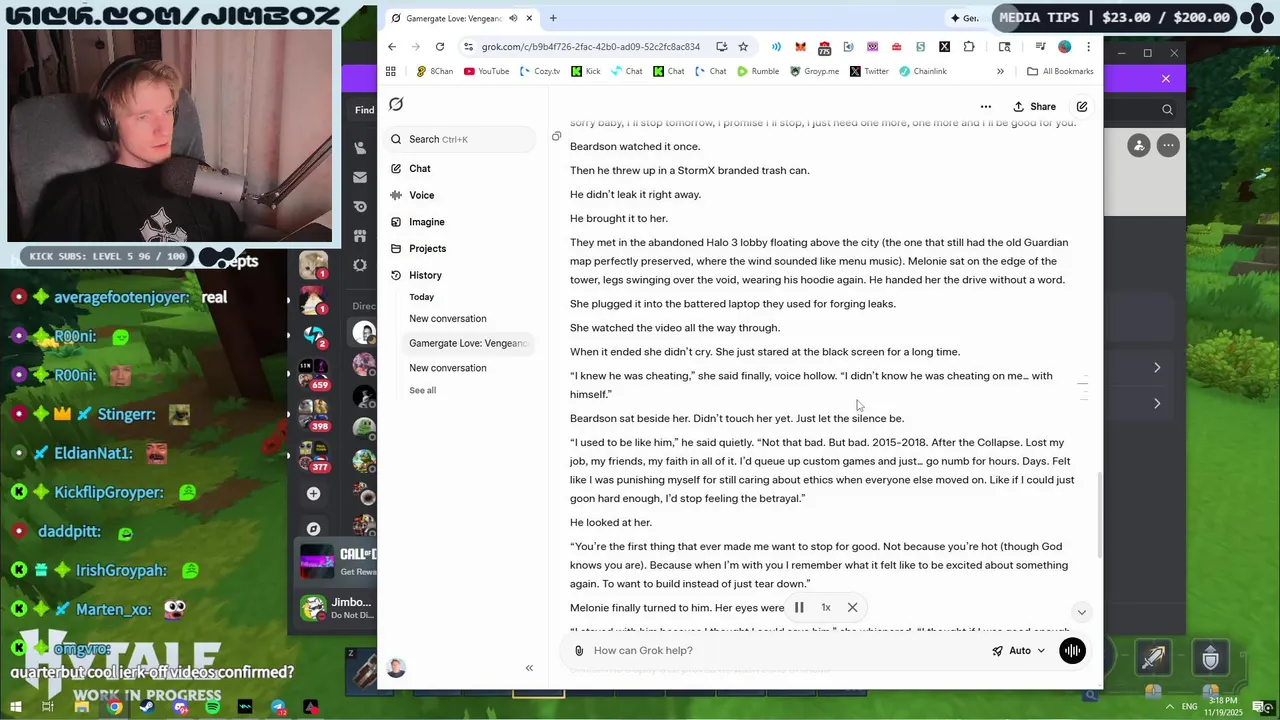
Task: Click the X extension icon in toolbar
Action: [944, 47]
